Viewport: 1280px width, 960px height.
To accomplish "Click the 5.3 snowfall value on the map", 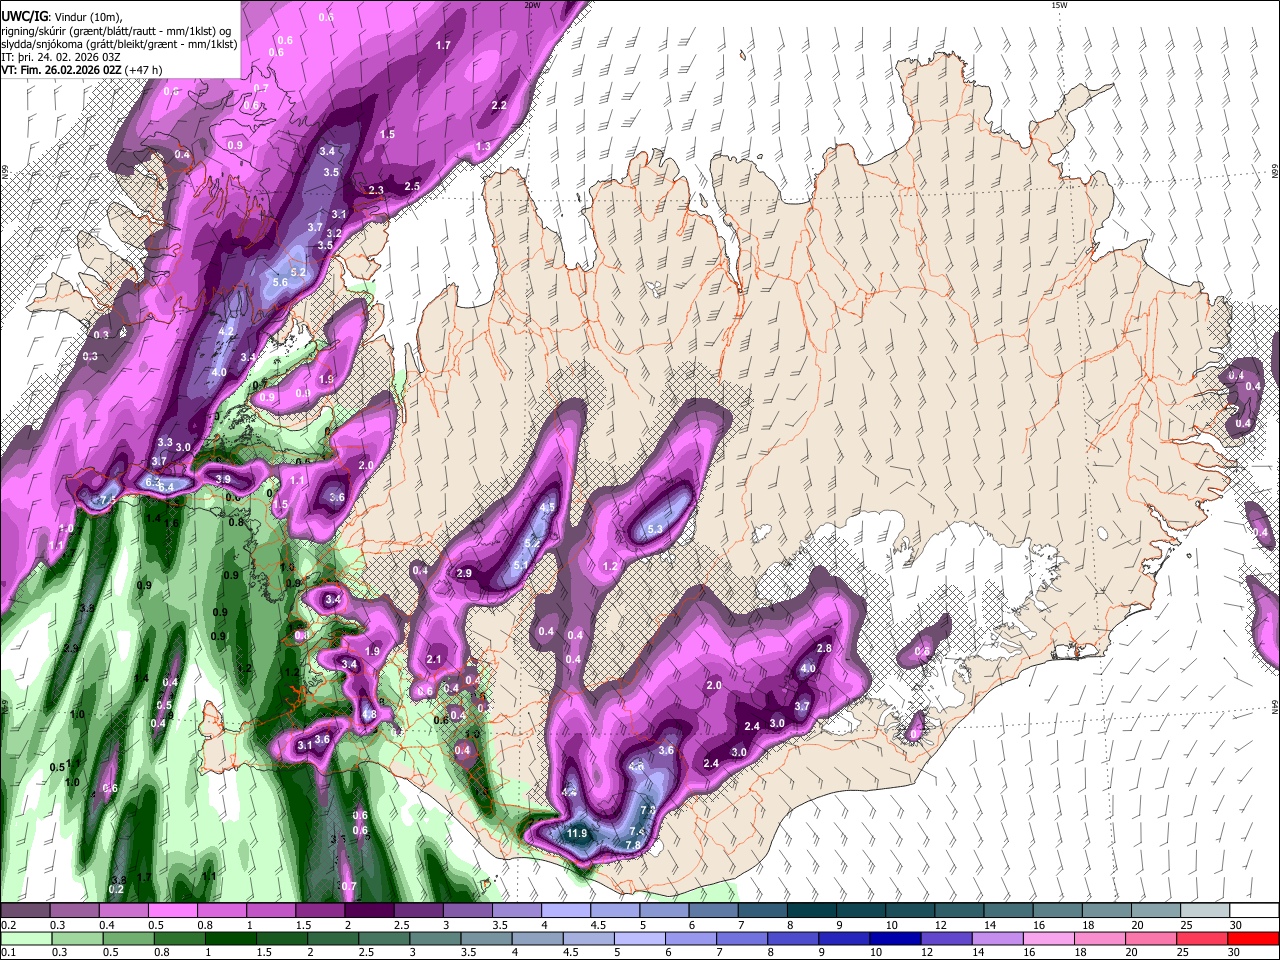I will [x=656, y=529].
